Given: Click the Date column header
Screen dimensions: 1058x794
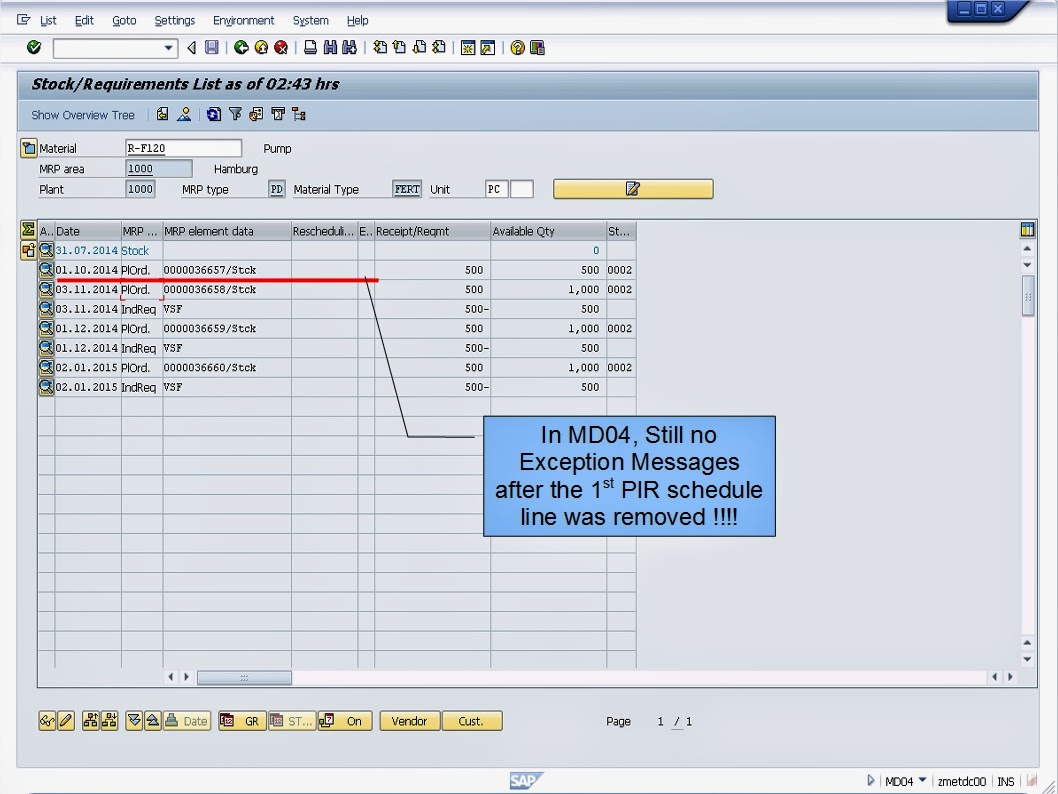Looking at the screenshot, I should [88, 231].
